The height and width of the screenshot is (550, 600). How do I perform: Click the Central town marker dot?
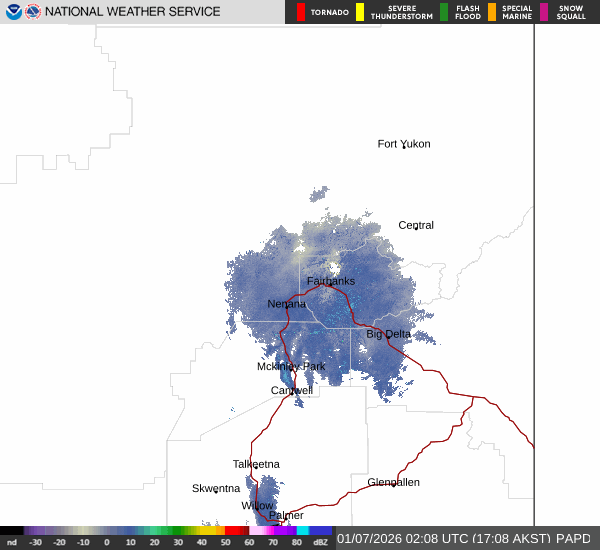(x=416, y=229)
